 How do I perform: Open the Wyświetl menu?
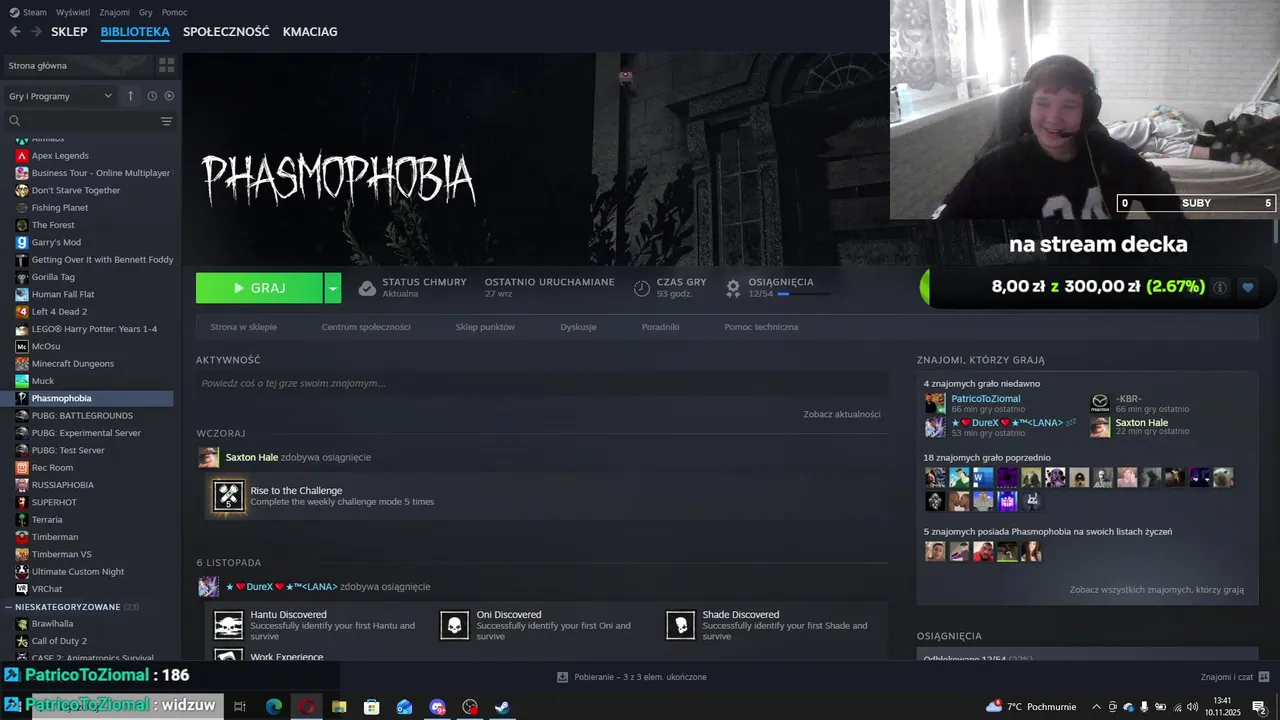point(73,12)
